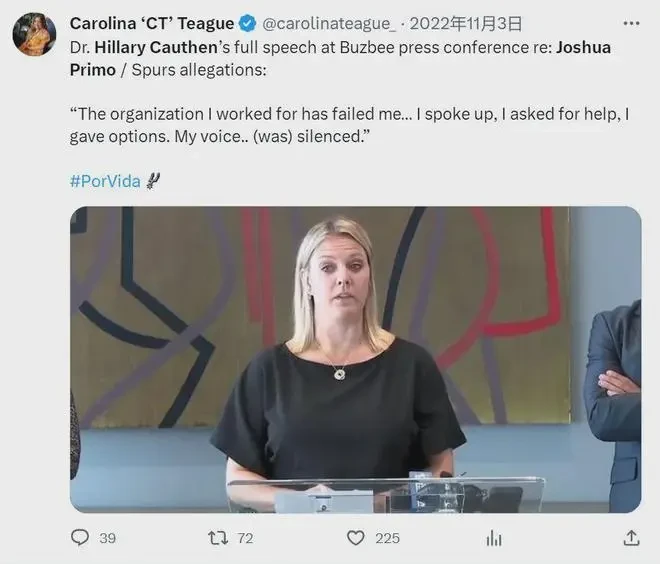Open the @carolinateague_ handle link
Screen dimensions: 660x564
coord(329,24)
